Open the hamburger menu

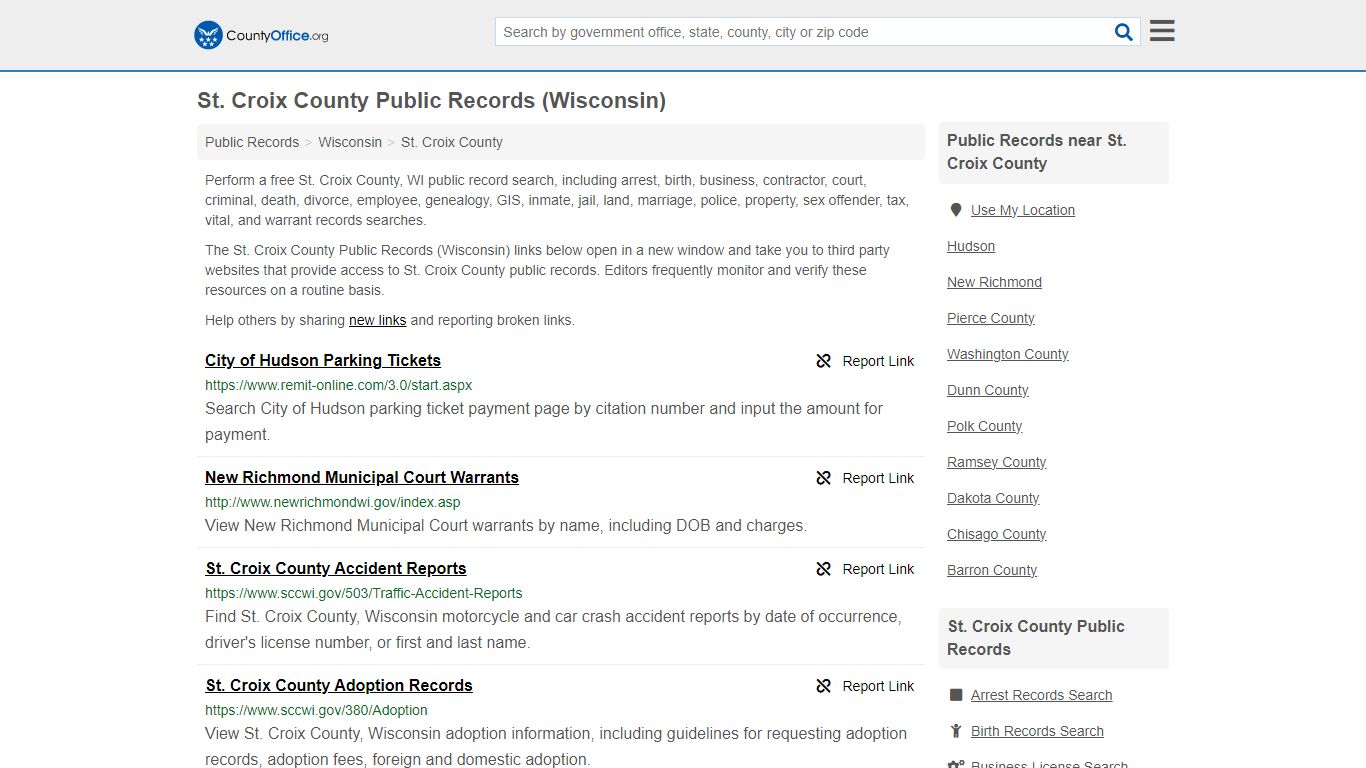(1162, 31)
